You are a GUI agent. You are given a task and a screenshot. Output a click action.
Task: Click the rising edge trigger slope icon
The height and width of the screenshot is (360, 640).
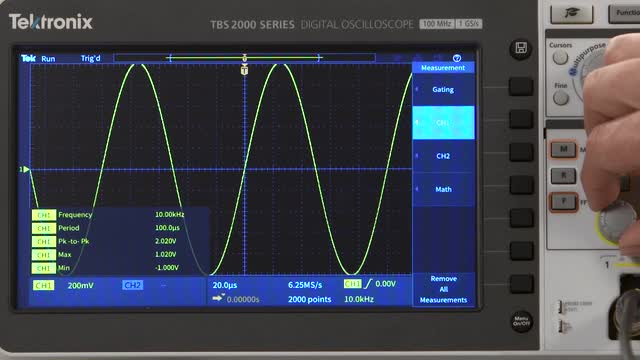(x=368, y=283)
